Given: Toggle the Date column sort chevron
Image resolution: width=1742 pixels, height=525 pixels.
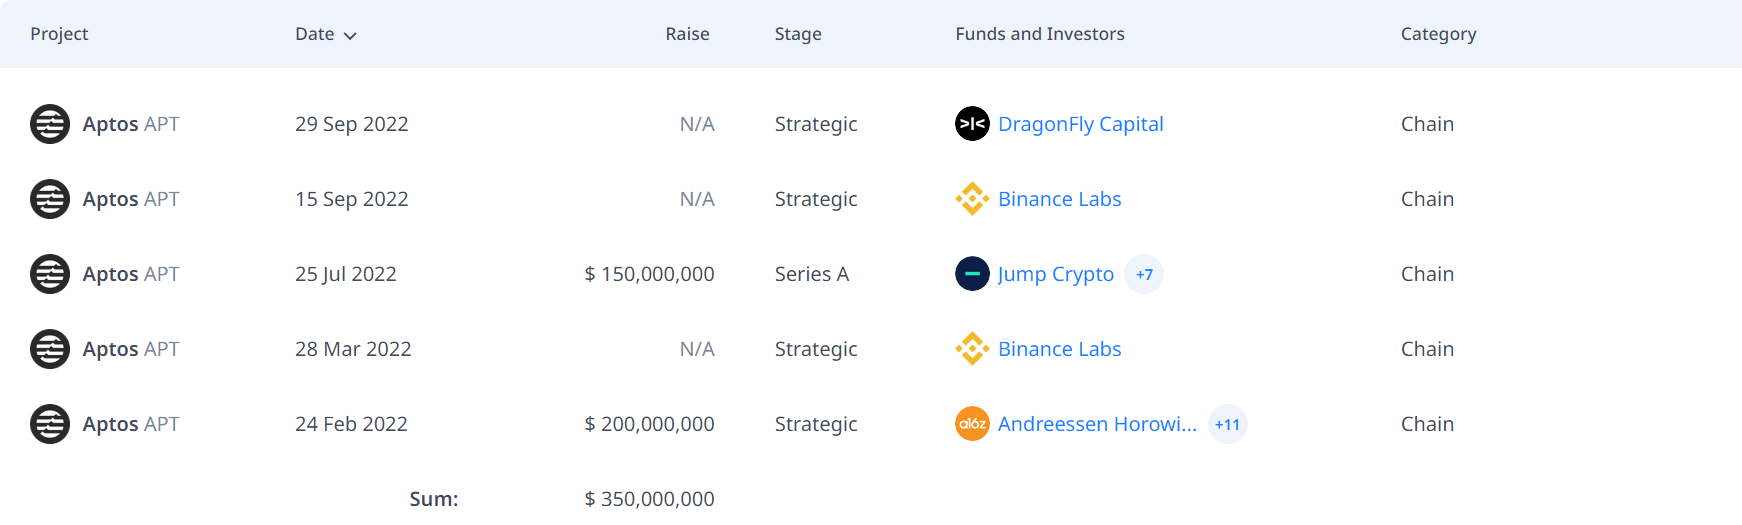Looking at the screenshot, I should coord(350,36).
